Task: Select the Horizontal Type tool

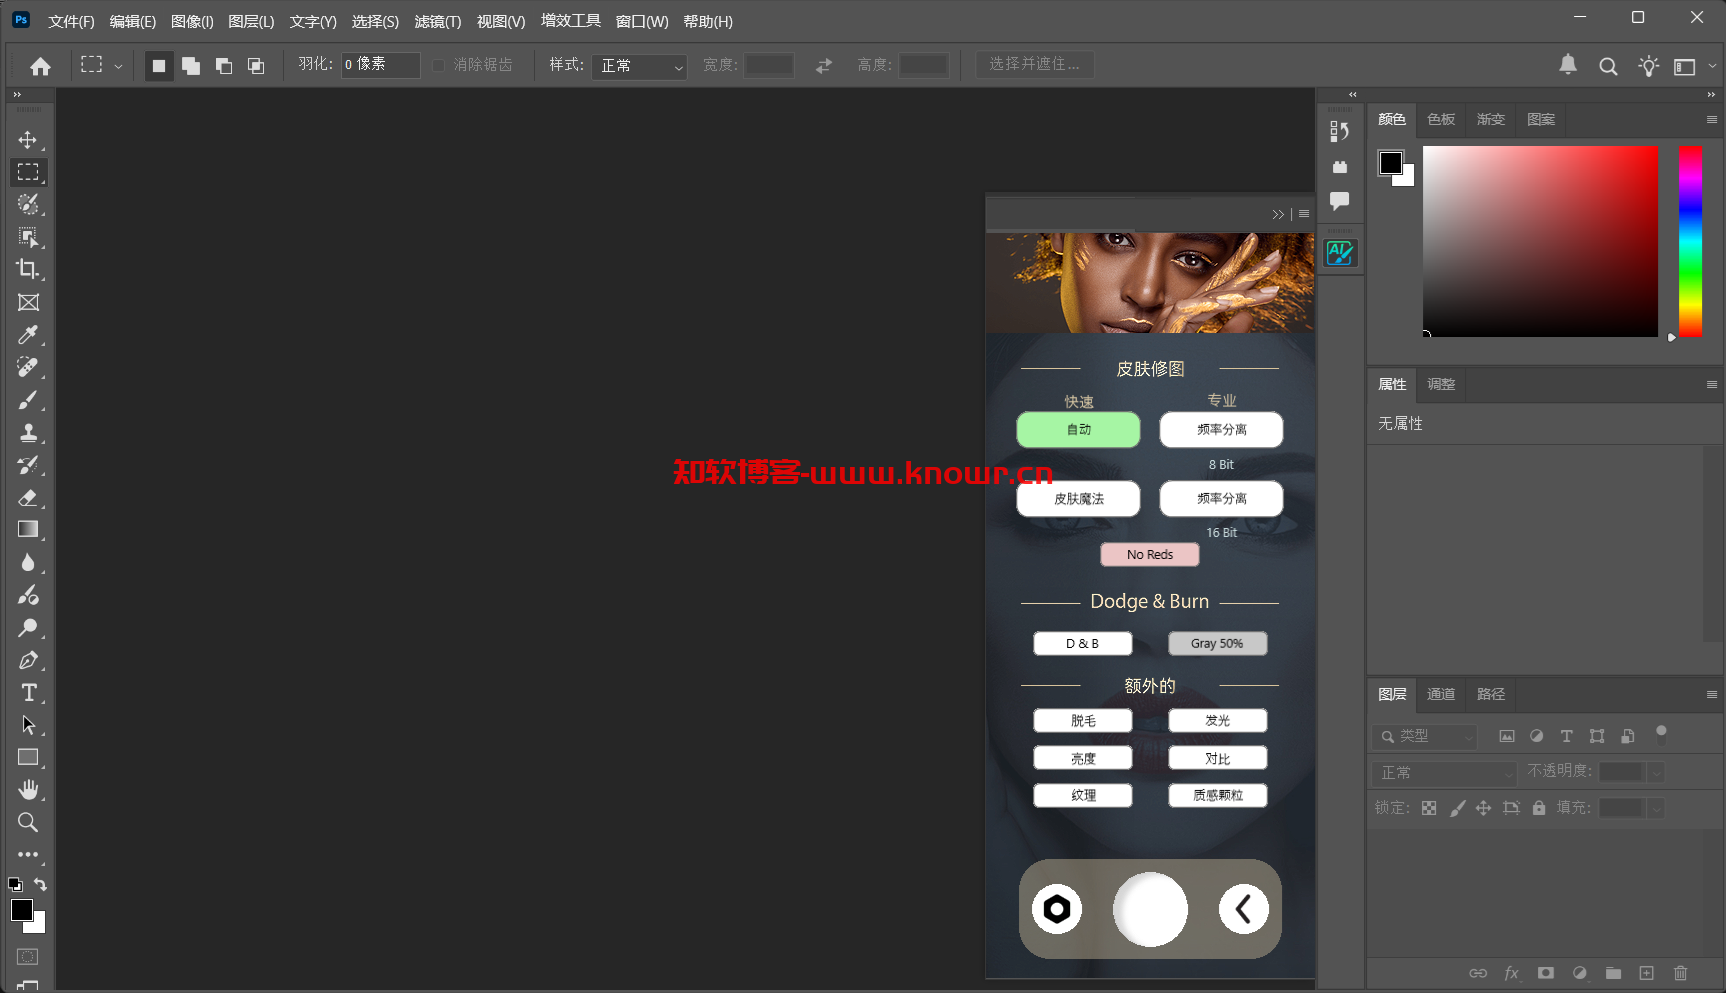Action: click(28, 693)
